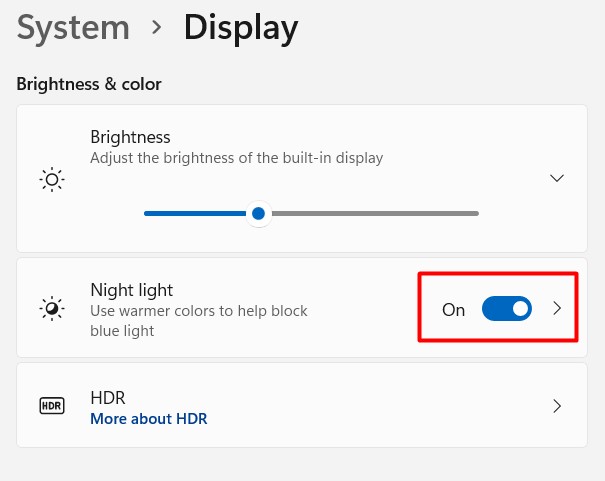
Task: Expand the Brightness section chevron
Action: 557,178
